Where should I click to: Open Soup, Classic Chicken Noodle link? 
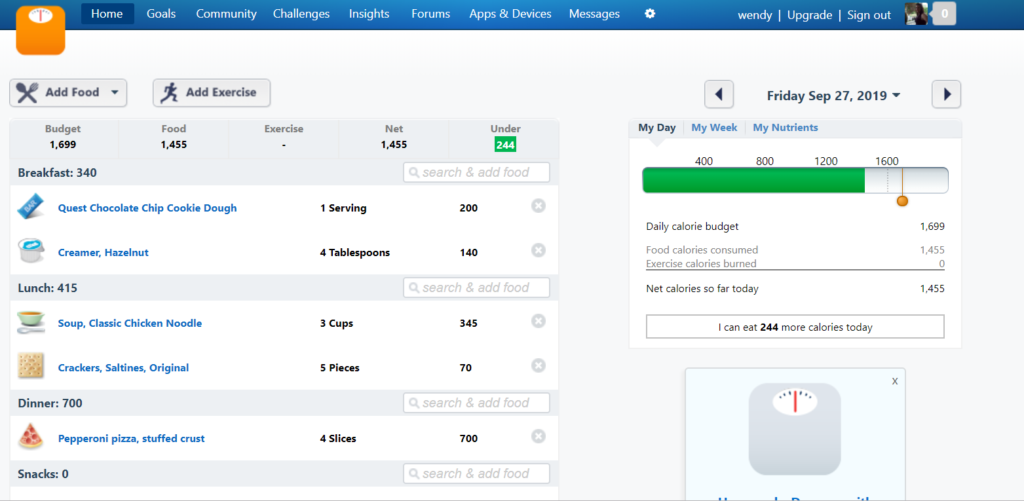pos(130,323)
